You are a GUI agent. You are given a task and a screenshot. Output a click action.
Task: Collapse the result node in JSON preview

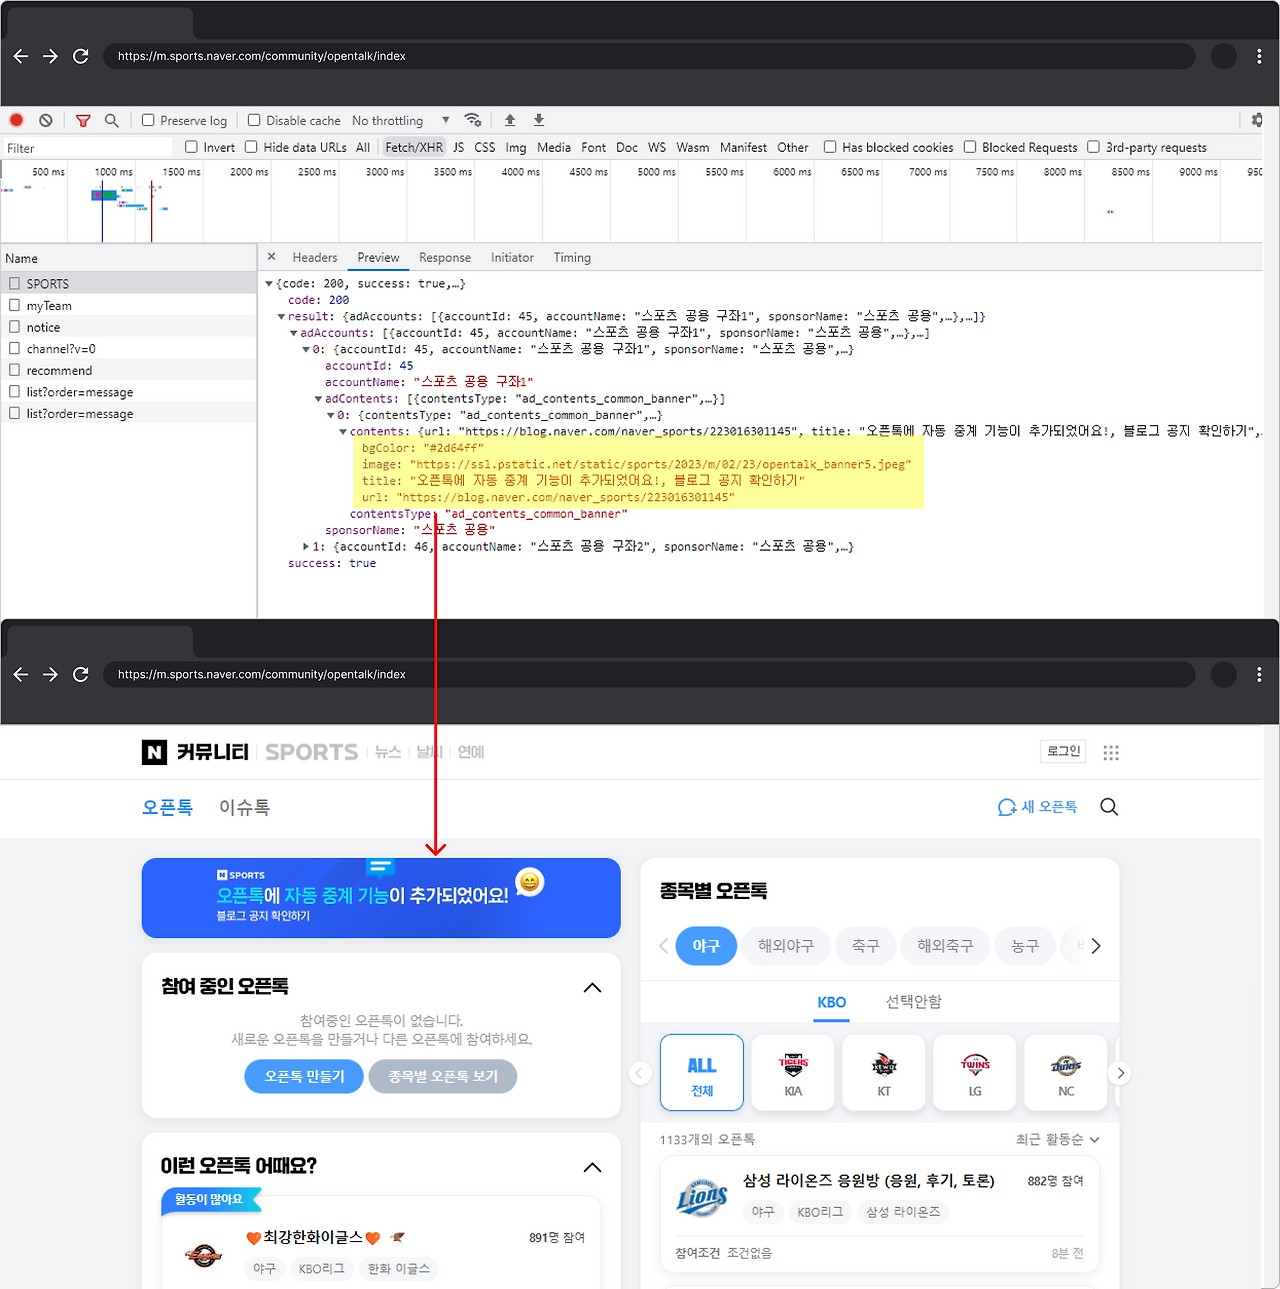(x=281, y=317)
